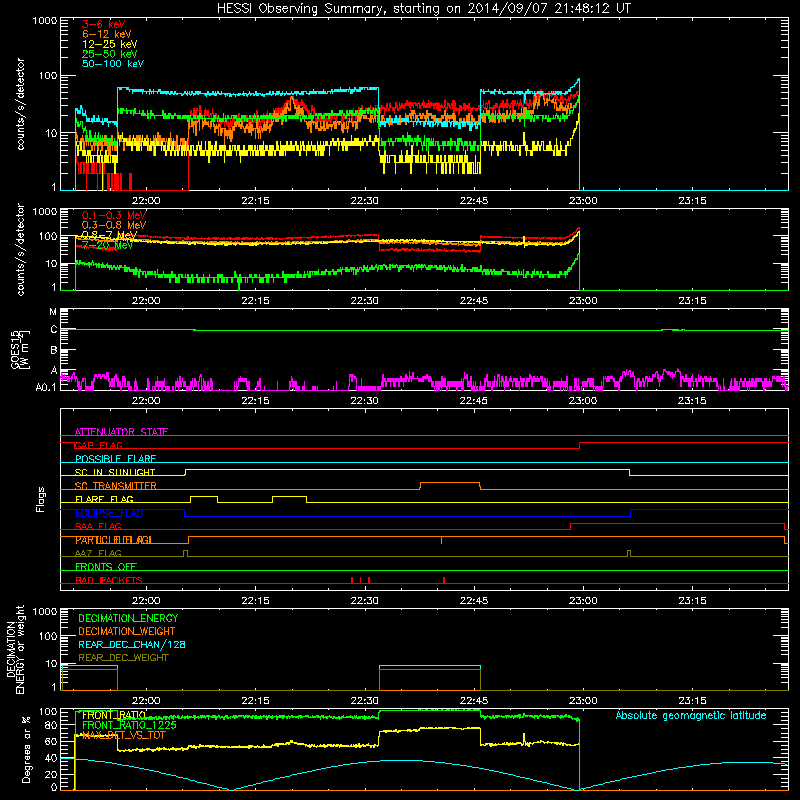This screenshot has width=800, height=800.
Task: Click the 'DECIMATION_ENERGY' legend label
Action: coord(128,618)
